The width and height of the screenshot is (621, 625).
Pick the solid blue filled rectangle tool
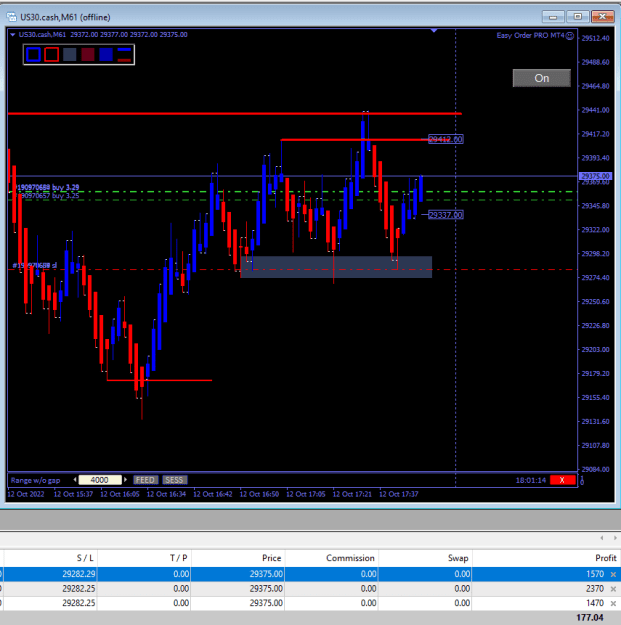pos(106,55)
